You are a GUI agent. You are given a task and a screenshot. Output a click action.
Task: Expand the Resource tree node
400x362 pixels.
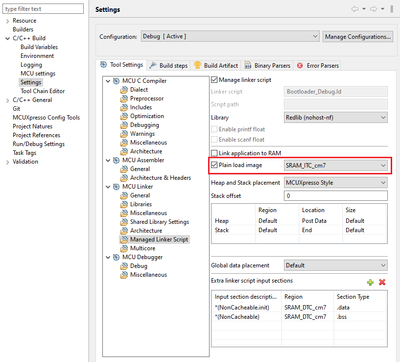coord(7,21)
